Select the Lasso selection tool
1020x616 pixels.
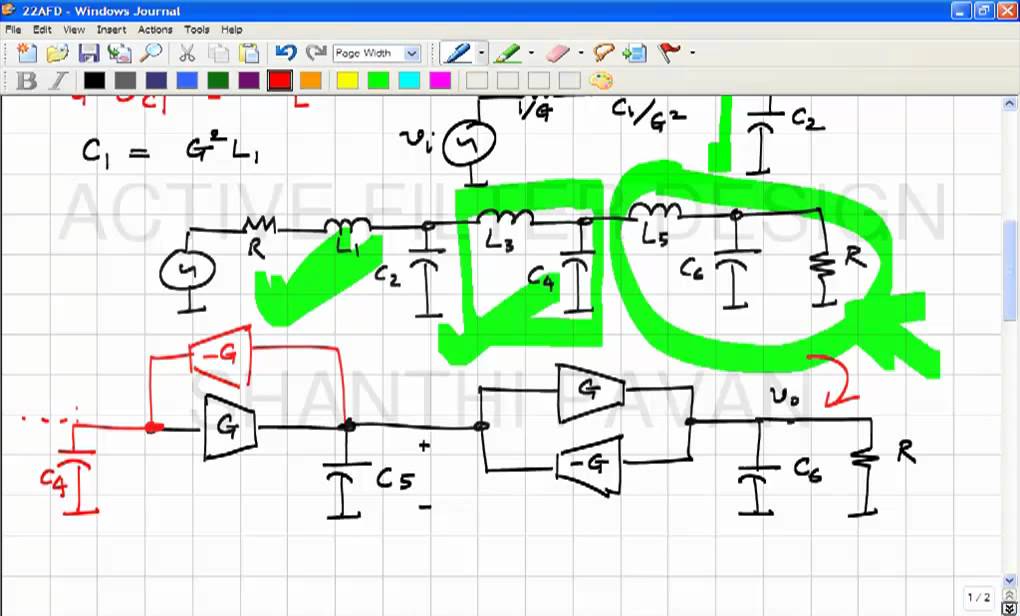[604, 53]
